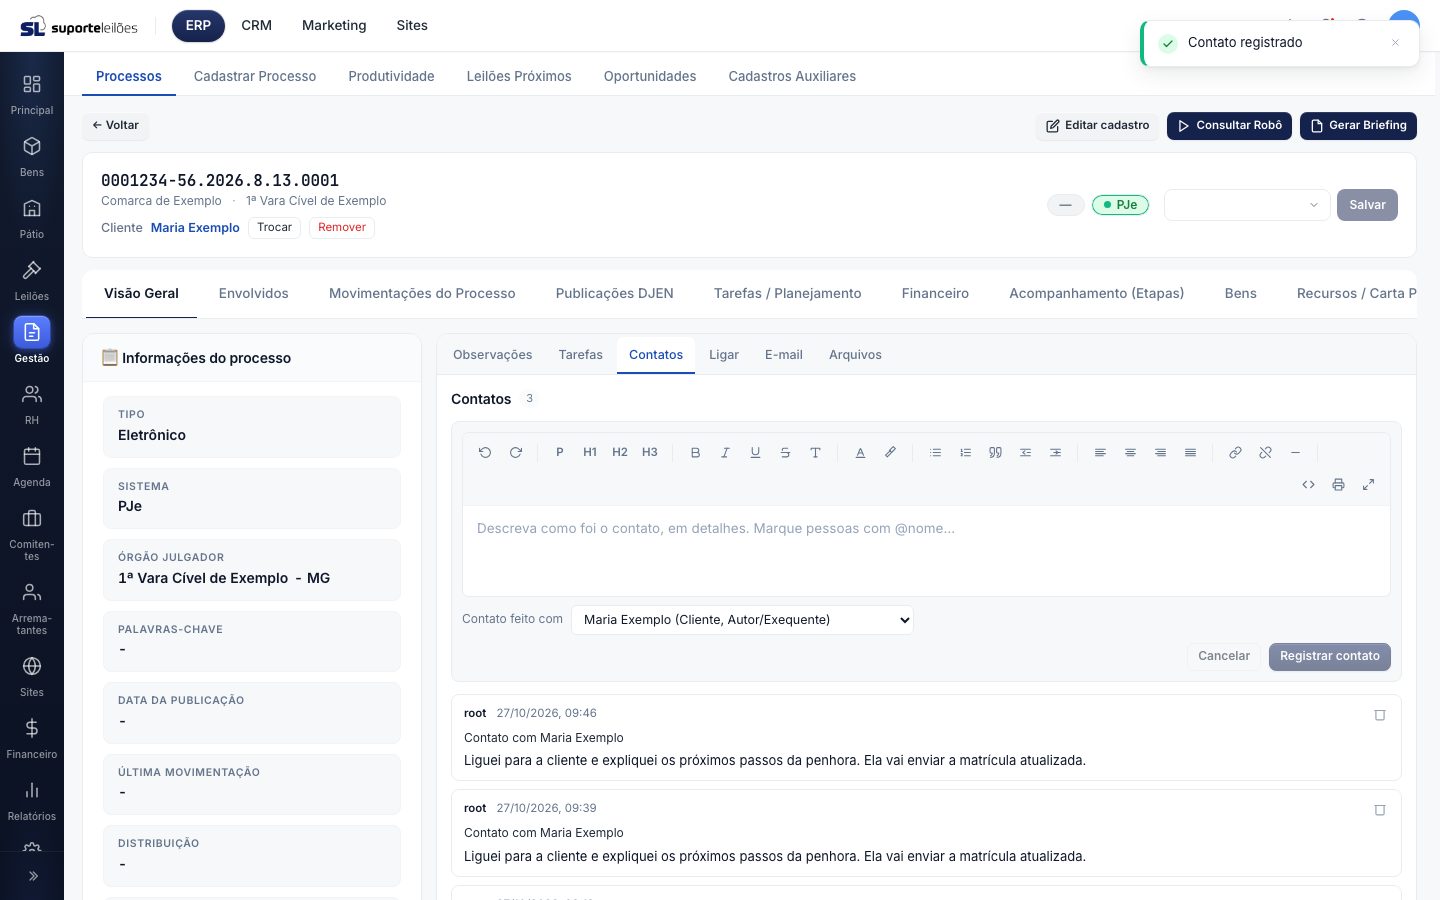Viewport: 1440px width, 900px height.
Task: Delete the contact logged at 09:46
Action: pos(1380,715)
